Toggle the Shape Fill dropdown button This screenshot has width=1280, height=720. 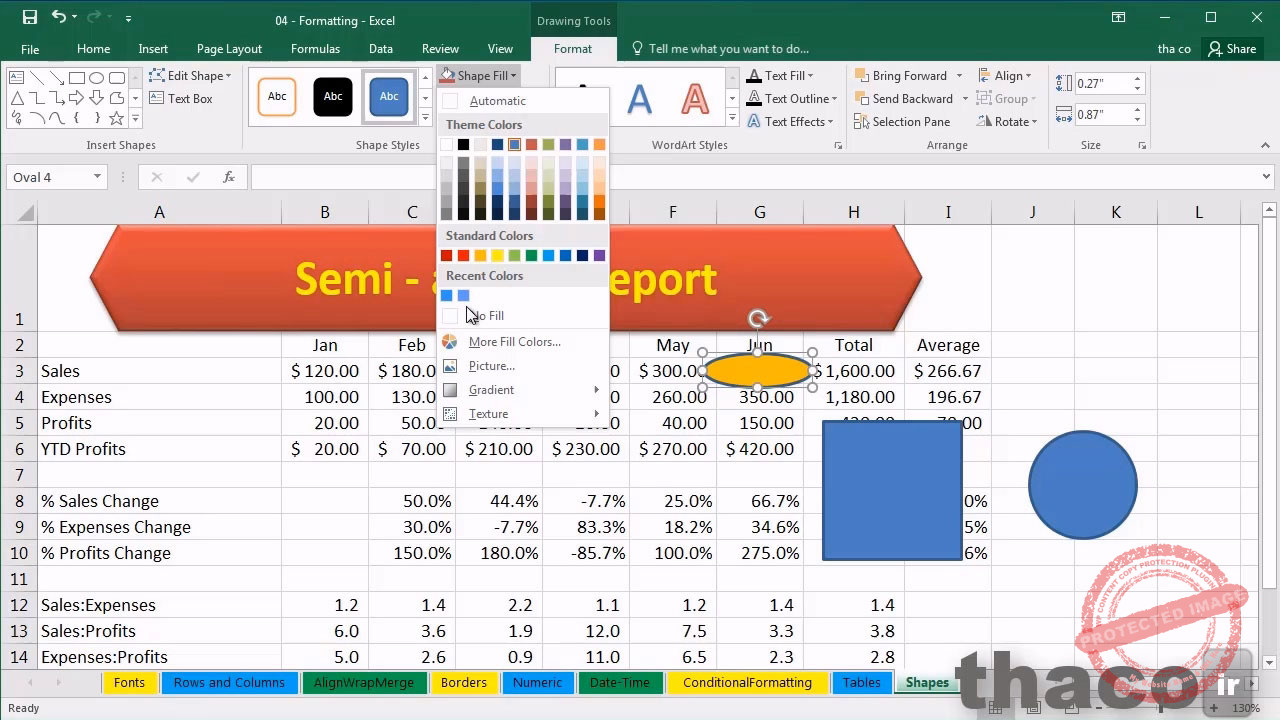479,76
